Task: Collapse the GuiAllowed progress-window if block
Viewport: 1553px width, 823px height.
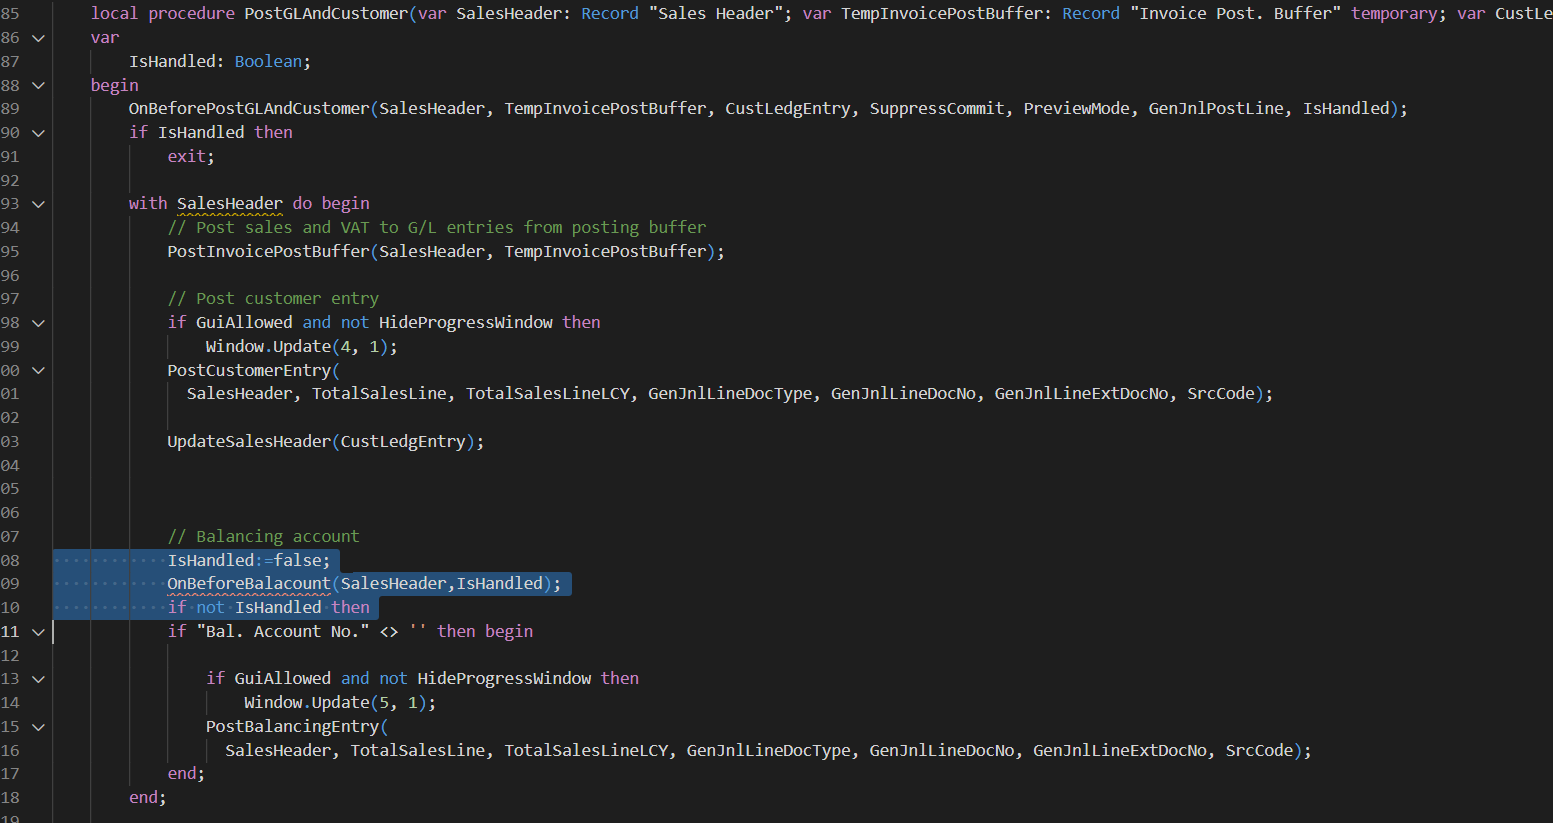Action: coord(37,322)
